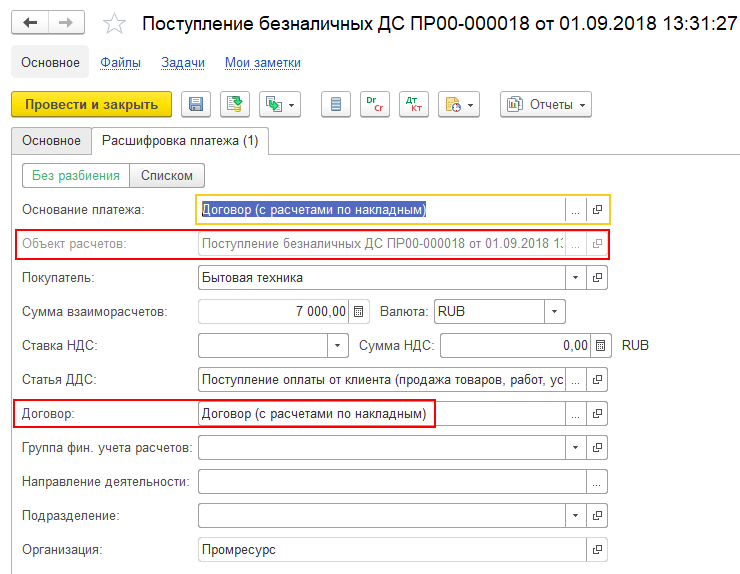Go forward with the right arrow button

66,23
